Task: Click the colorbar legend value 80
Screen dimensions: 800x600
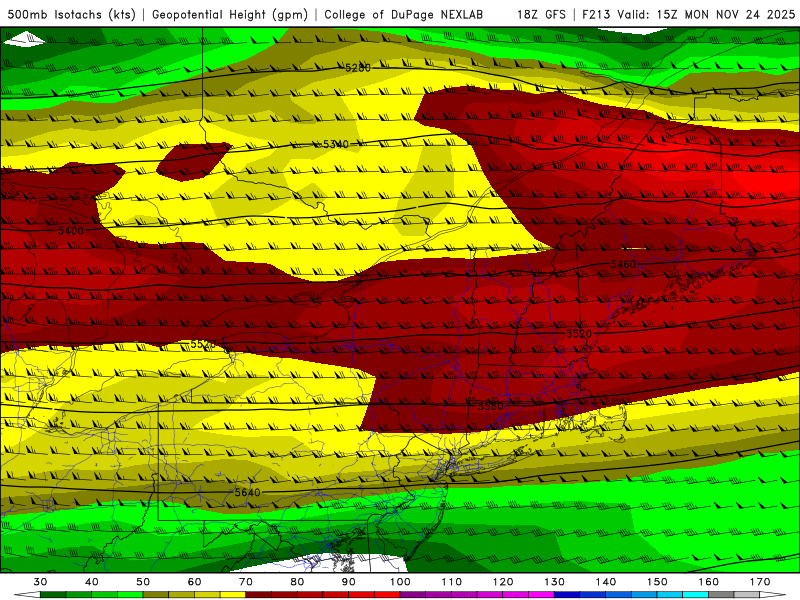Action: point(297,582)
